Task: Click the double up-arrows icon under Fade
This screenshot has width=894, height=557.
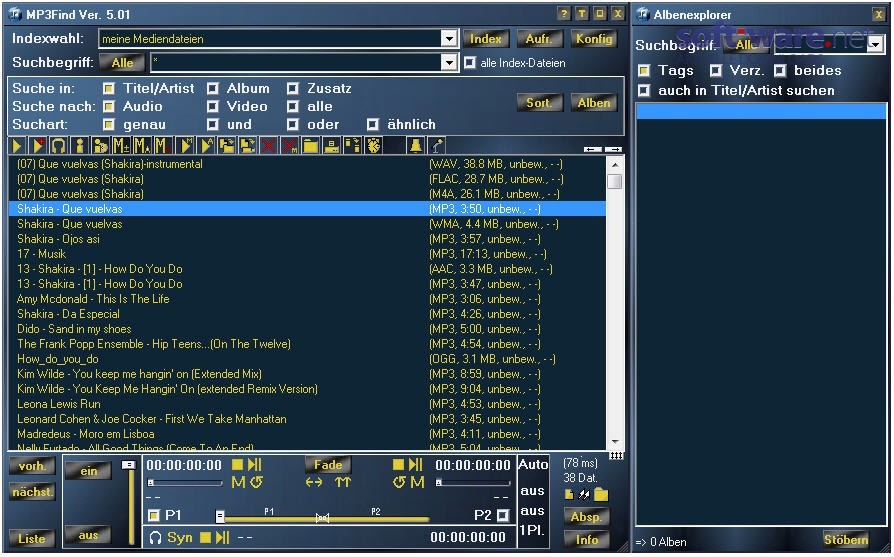Action: coord(343,482)
